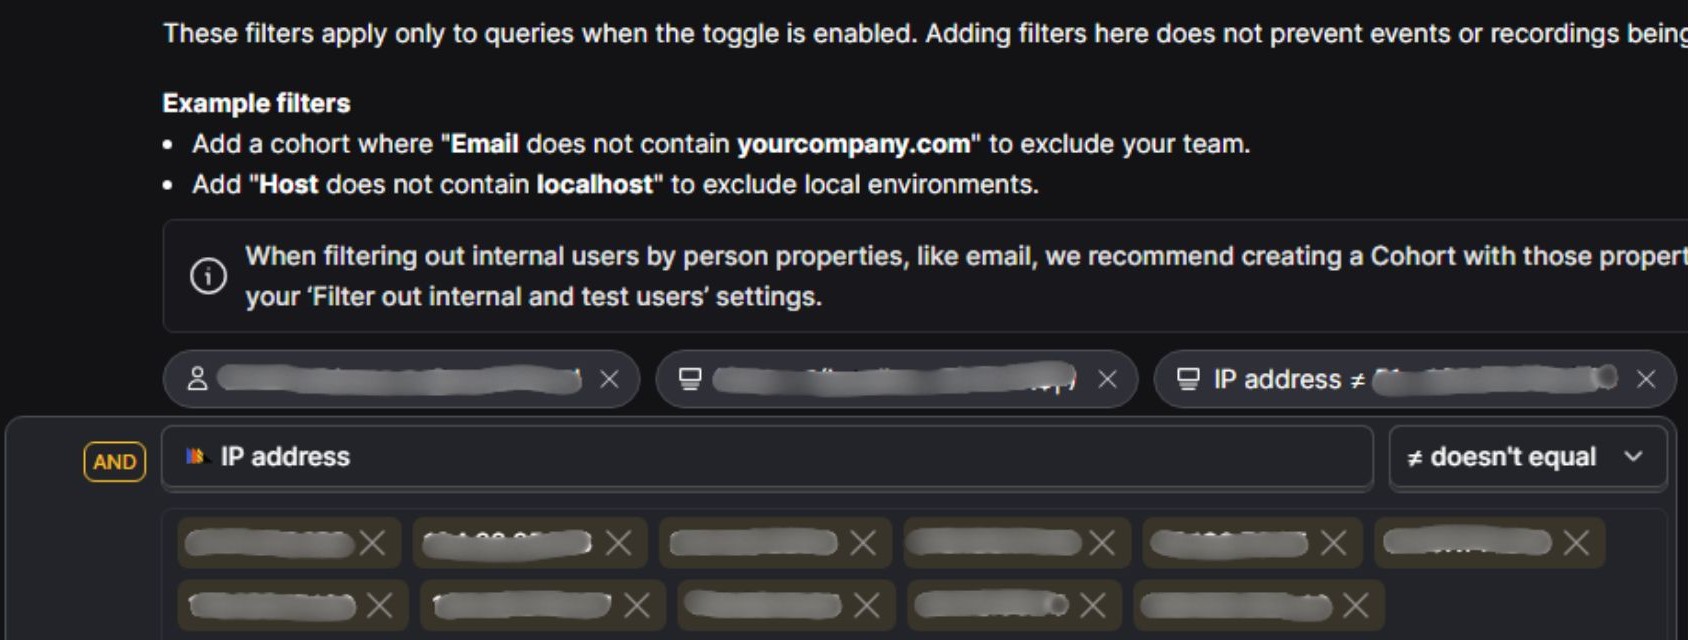Click the monitor icon beside IP address ≠
Viewport: 1688px width, 640px height.
point(1188,379)
